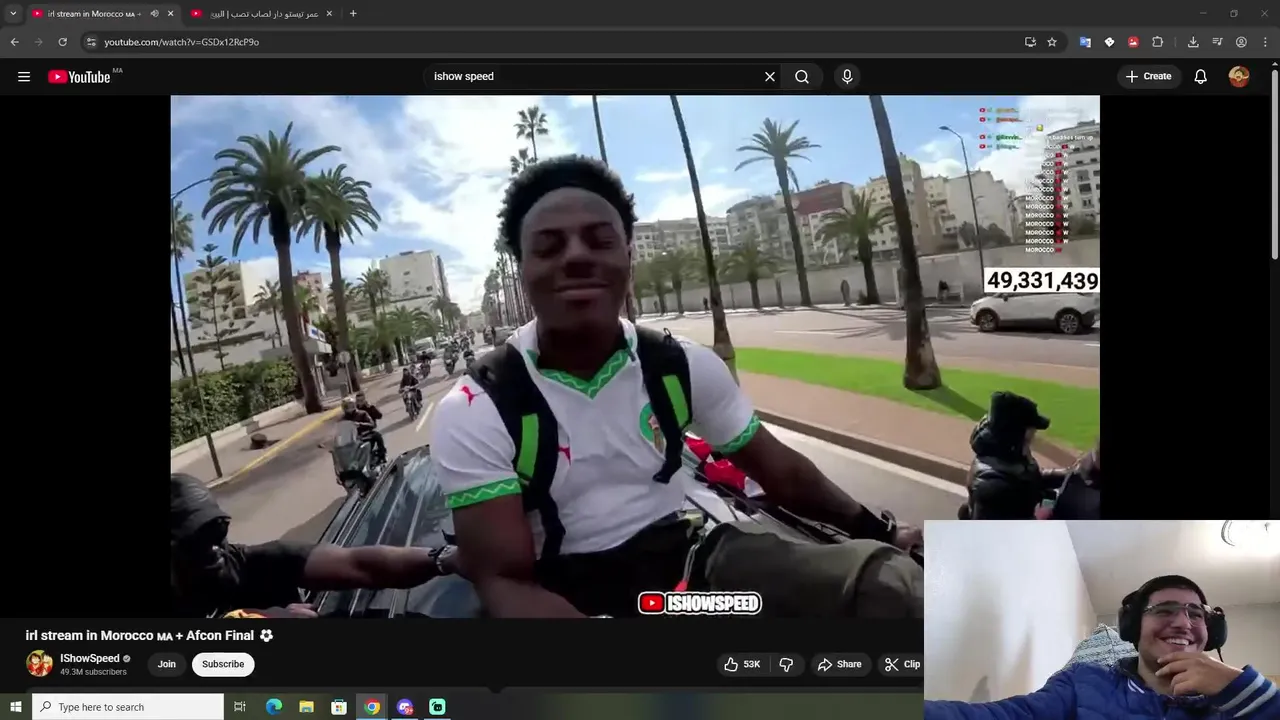Share the video
The image size is (1280, 720).
(840, 664)
